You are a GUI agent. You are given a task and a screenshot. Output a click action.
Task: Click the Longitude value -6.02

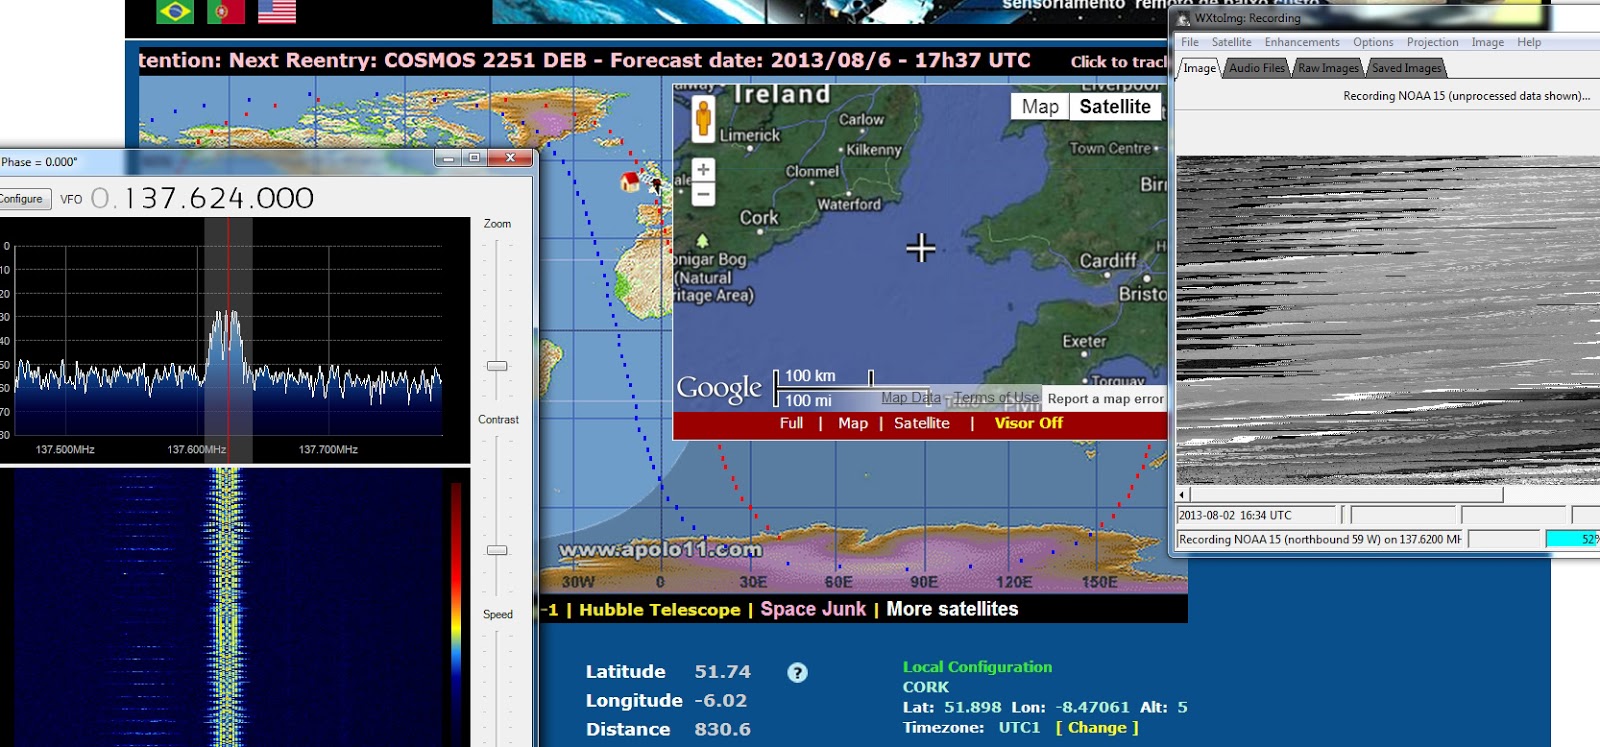pyautogui.click(x=721, y=701)
